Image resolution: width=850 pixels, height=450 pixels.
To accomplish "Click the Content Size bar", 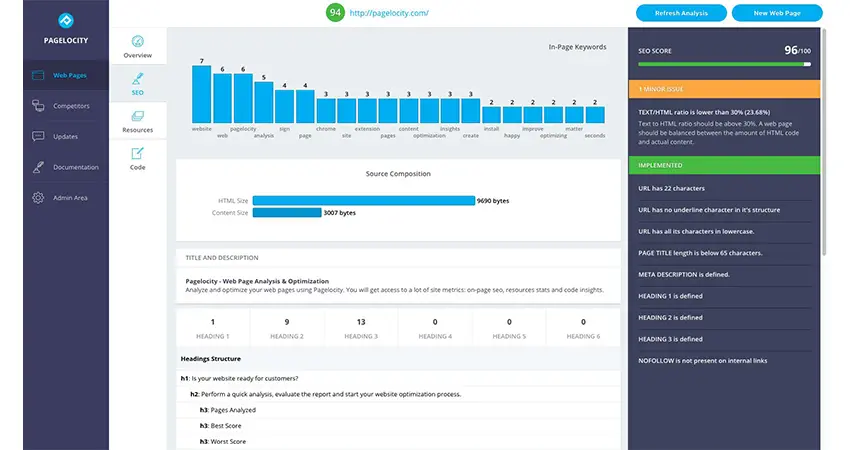I will pos(287,213).
